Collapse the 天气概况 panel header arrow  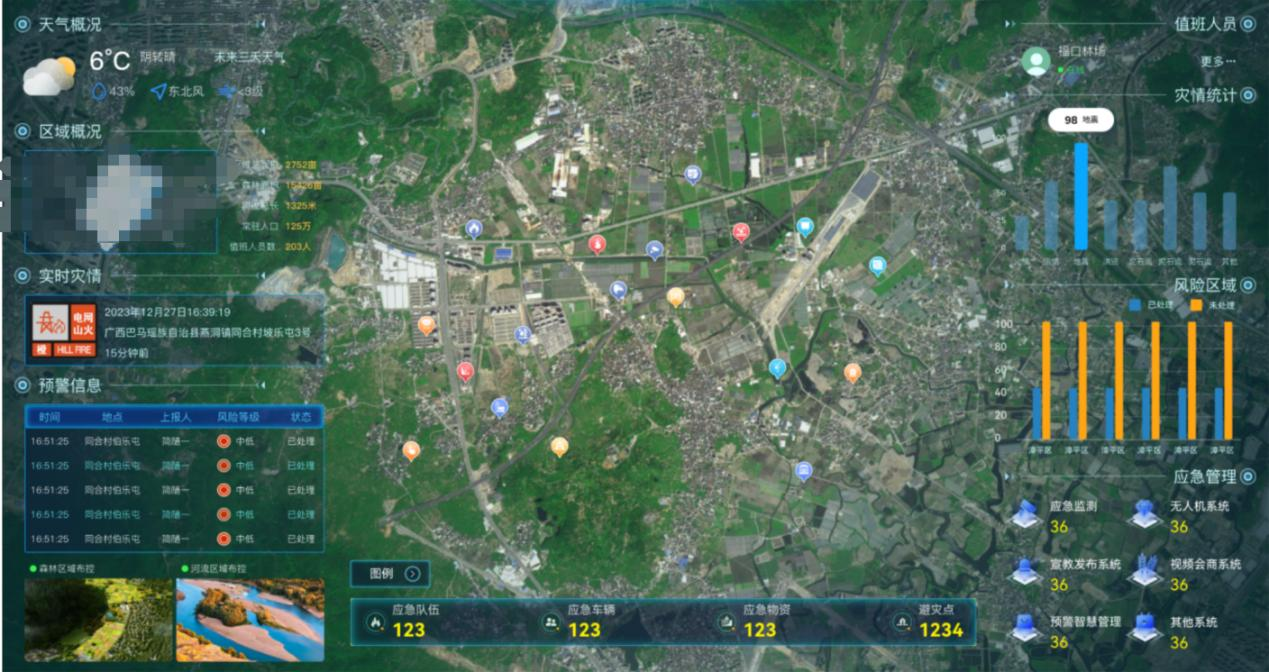261,23
